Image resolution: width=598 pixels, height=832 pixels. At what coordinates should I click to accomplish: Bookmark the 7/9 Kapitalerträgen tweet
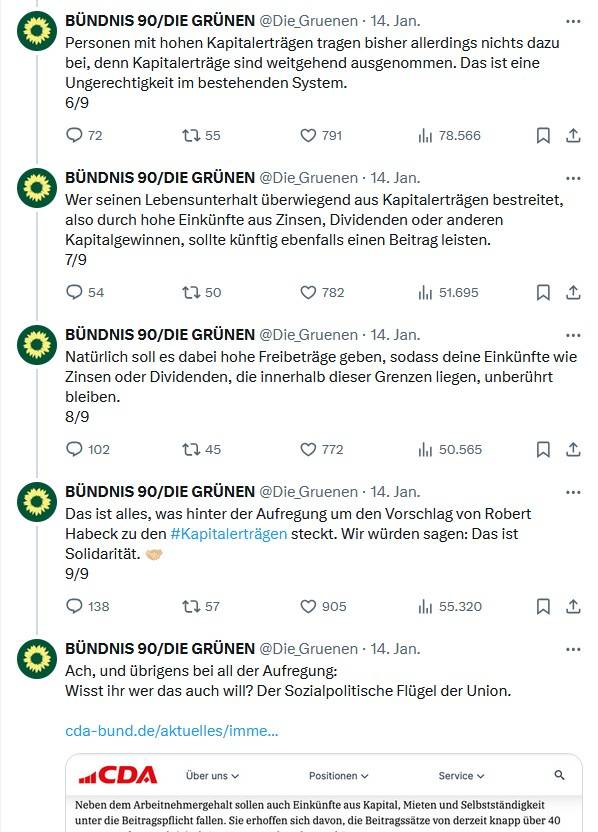point(543,292)
